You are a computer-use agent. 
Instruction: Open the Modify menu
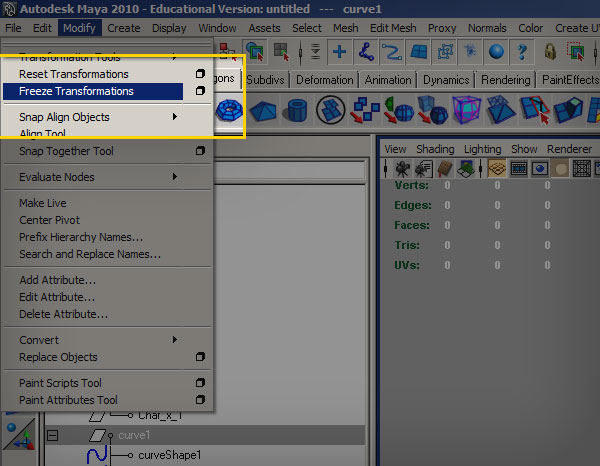79,28
